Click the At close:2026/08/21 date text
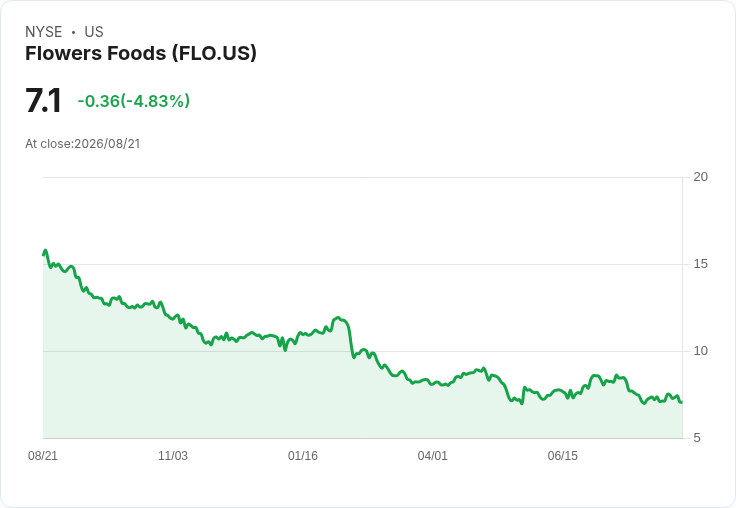 pos(83,144)
